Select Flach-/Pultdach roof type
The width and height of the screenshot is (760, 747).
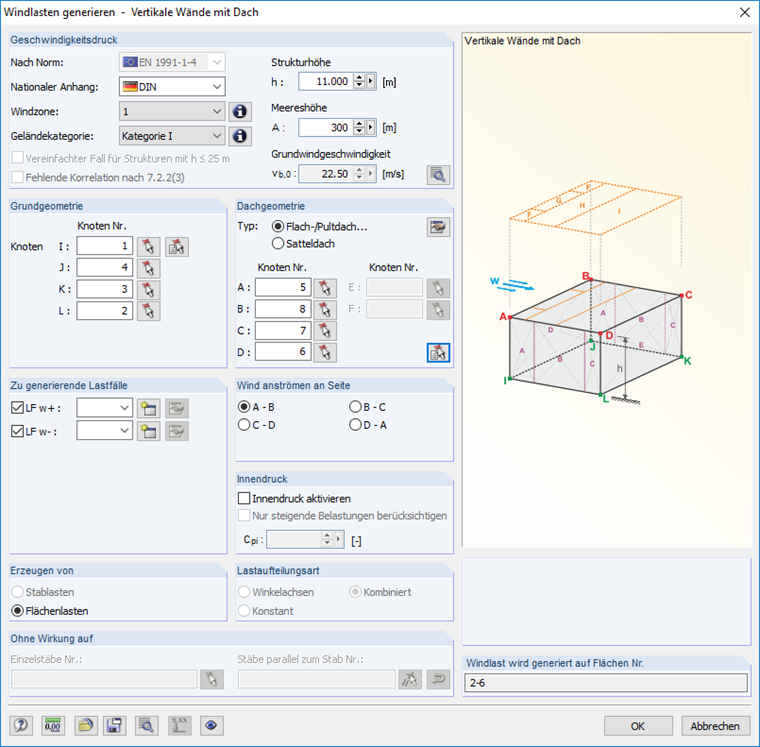tap(278, 226)
